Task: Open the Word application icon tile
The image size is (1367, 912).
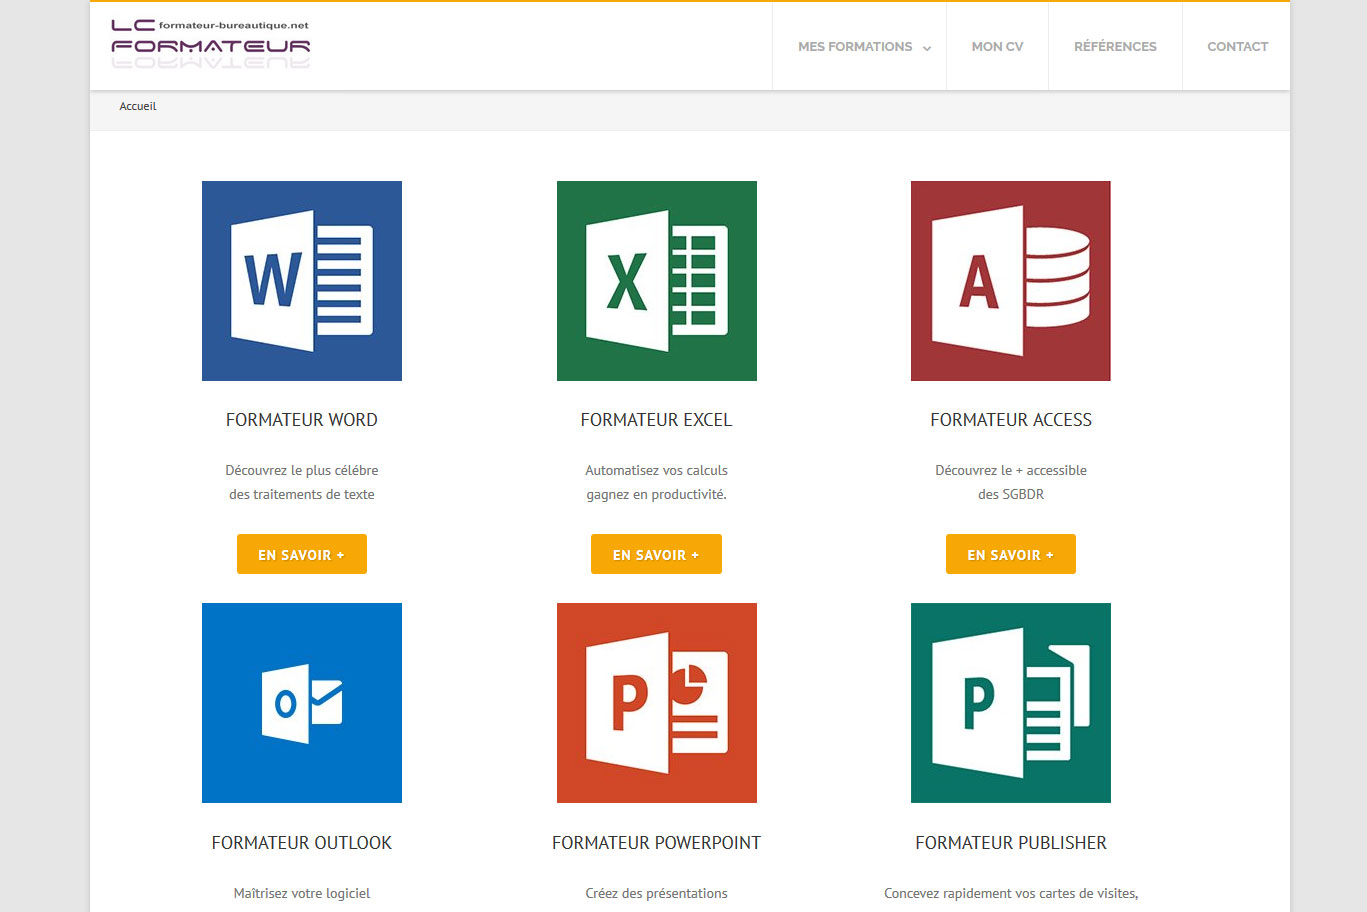Action: point(302,281)
